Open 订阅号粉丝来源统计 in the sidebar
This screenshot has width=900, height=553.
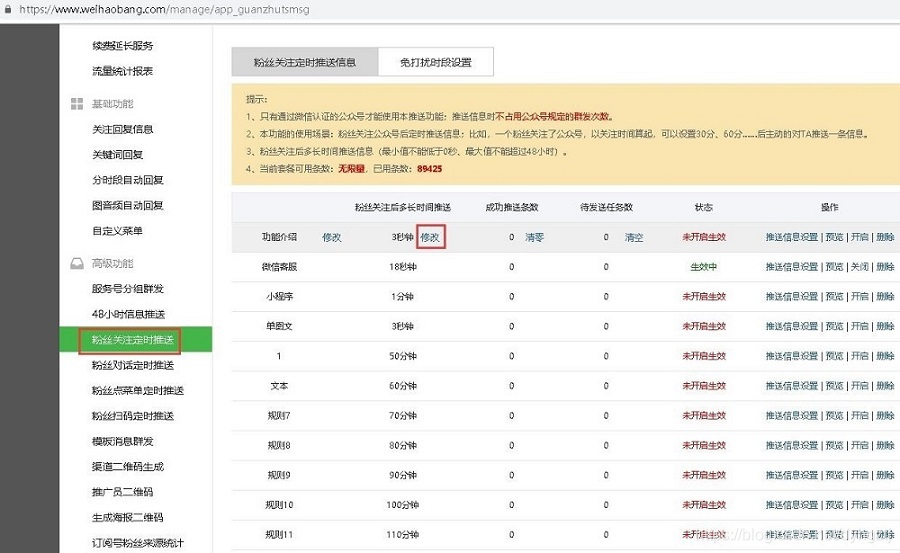(x=138, y=543)
